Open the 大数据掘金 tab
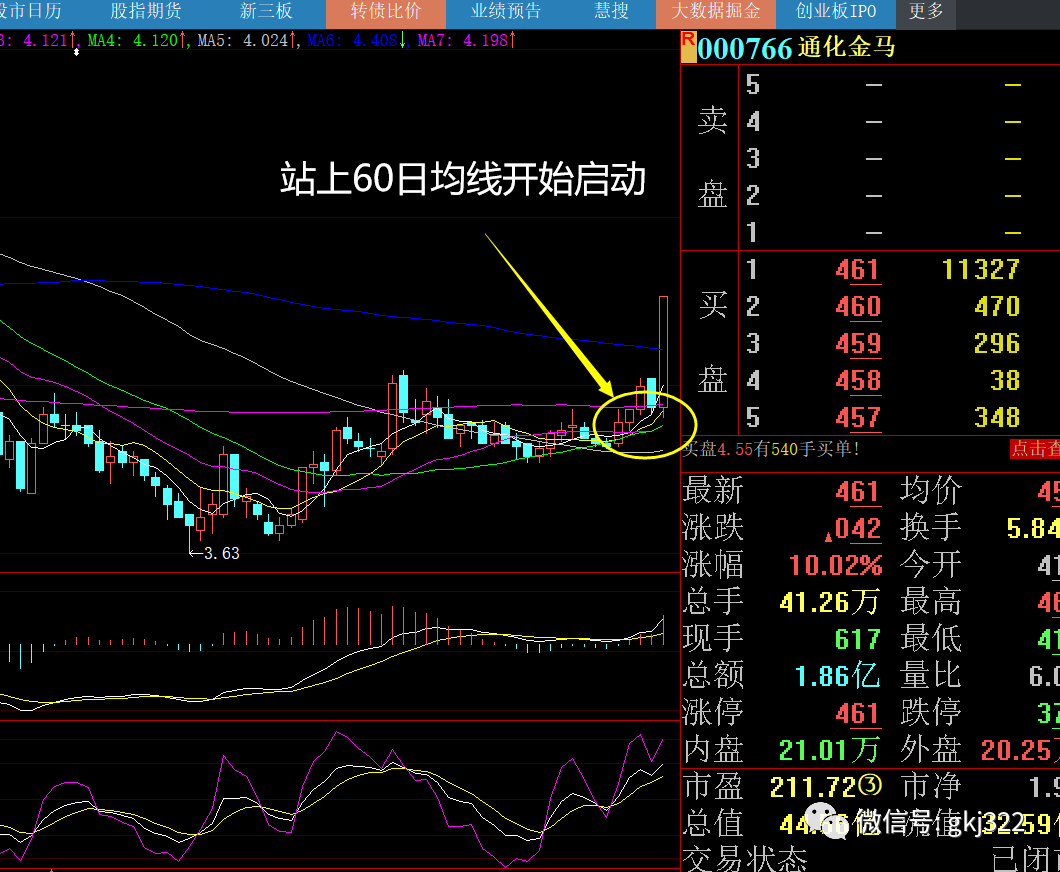This screenshot has width=1060, height=872. click(x=716, y=12)
